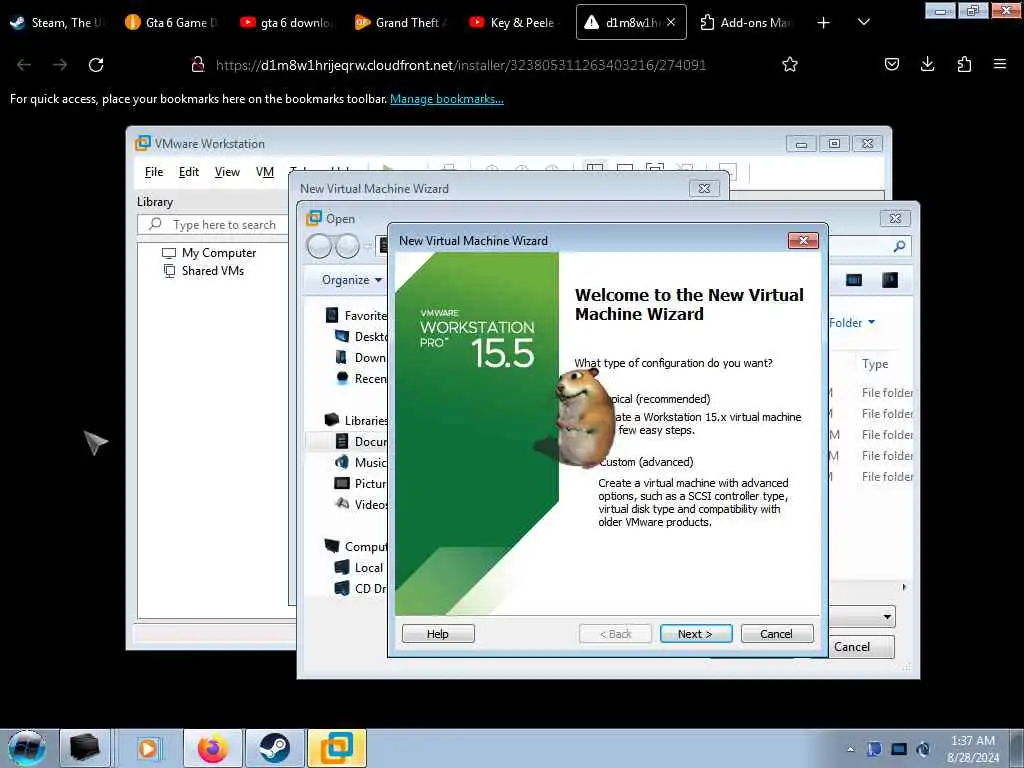This screenshot has width=1024, height=768.
Task: Click the Open dialog's round back navigation button
Action: 319,246
